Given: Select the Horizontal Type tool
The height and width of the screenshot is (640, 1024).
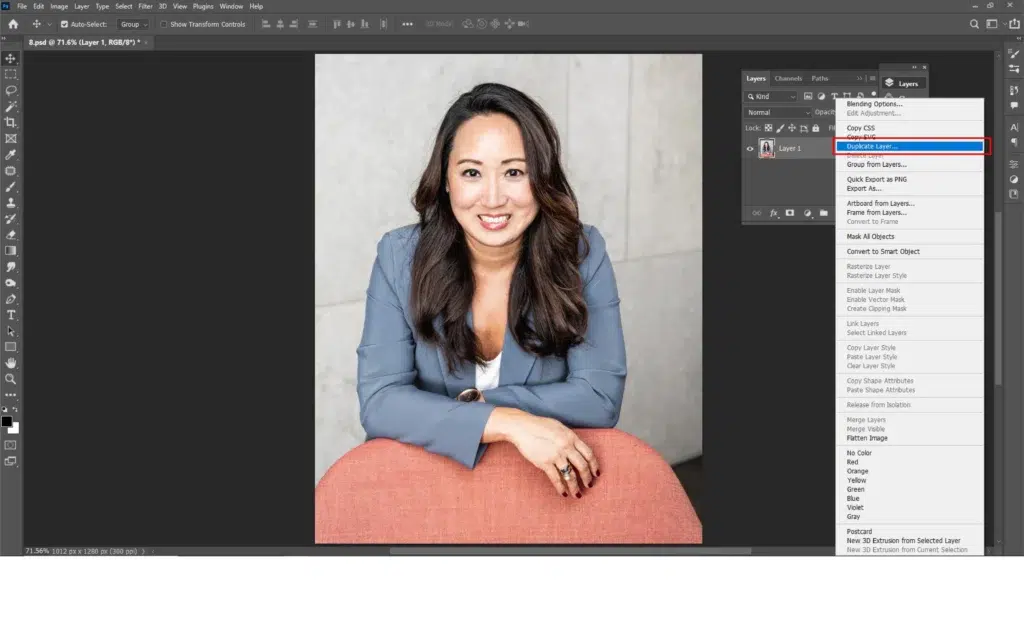Looking at the screenshot, I should pyautogui.click(x=11, y=315).
